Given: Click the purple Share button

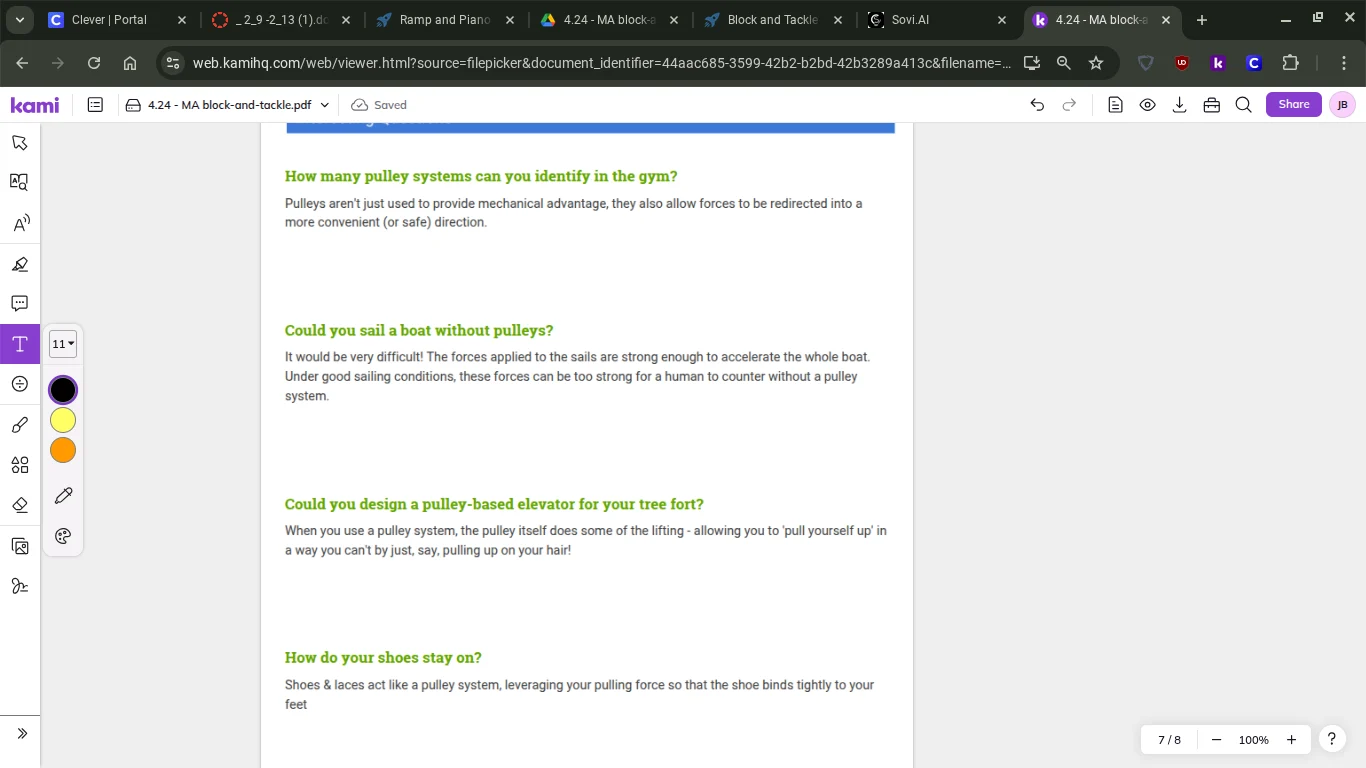Looking at the screenshot, I should tap(1293, 105).
